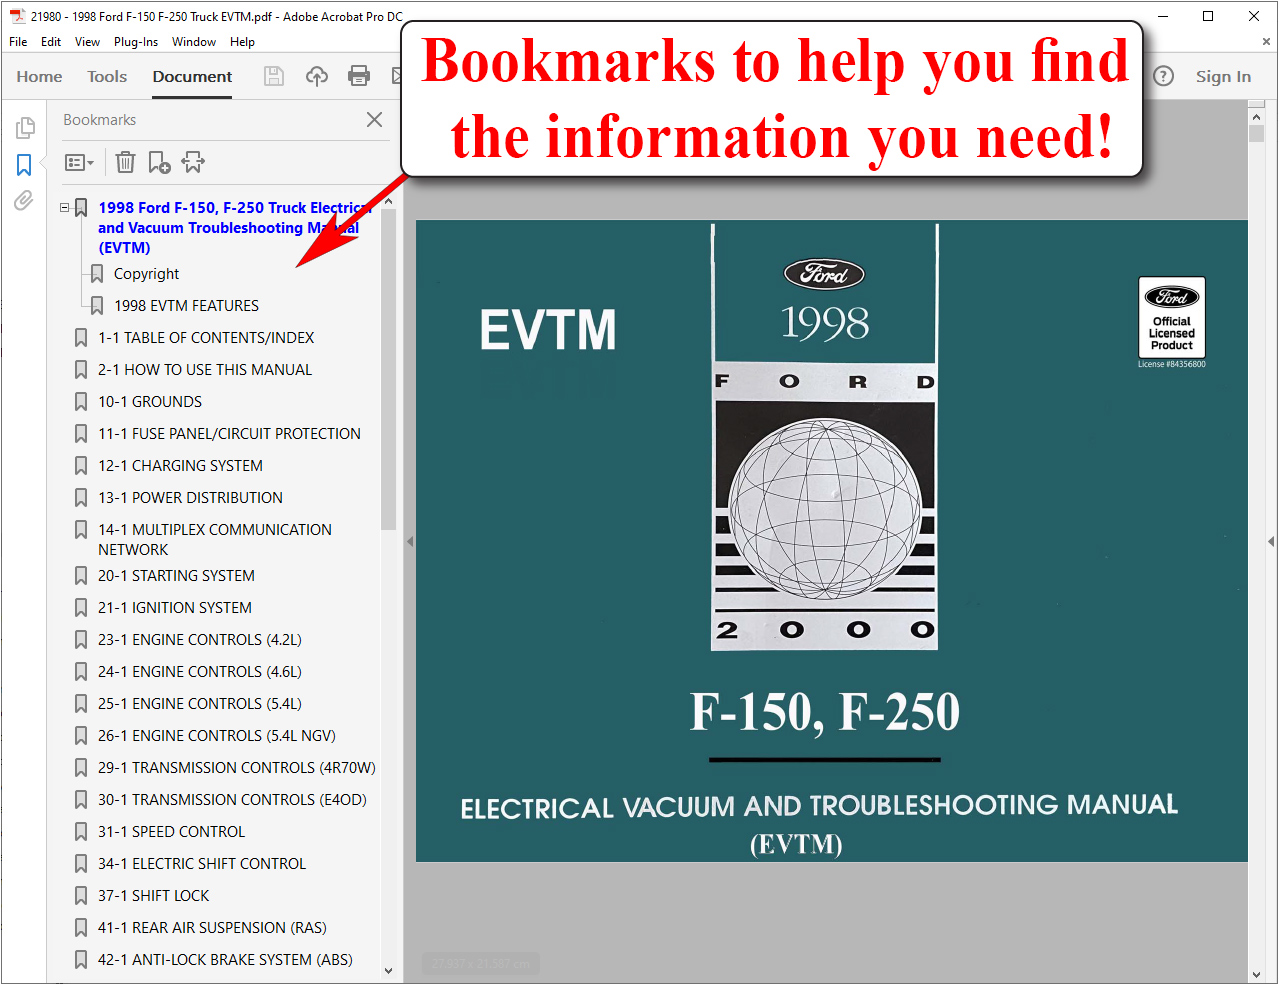Go to 1-1 TABLE OF CONTENTS/INDEX bookmark
This screenshot has height=984, width=1280.
[206, 338]
